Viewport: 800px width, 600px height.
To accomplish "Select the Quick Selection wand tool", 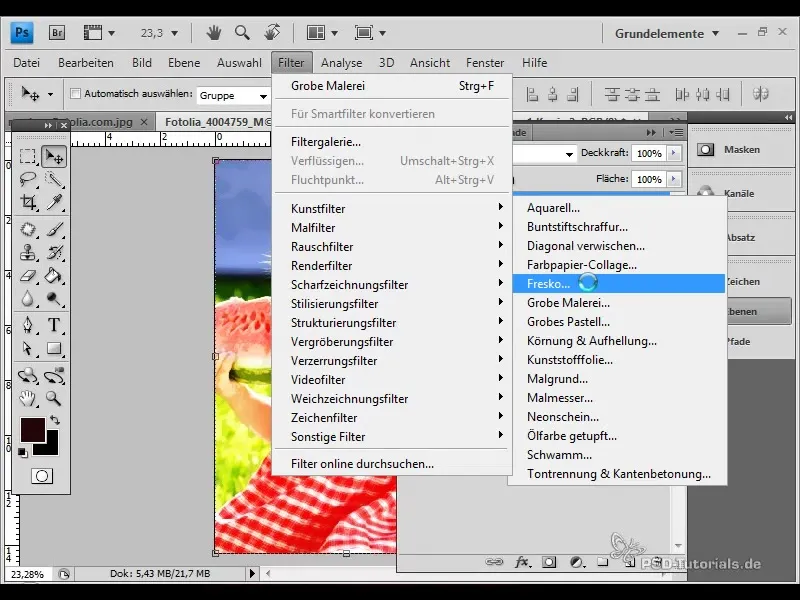I will pos(54,179).
